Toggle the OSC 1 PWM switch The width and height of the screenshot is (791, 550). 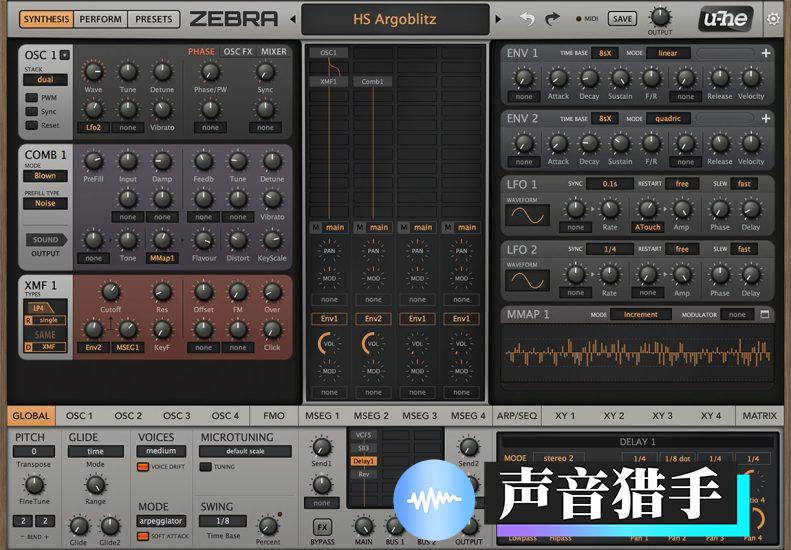(x=31, y=97)
